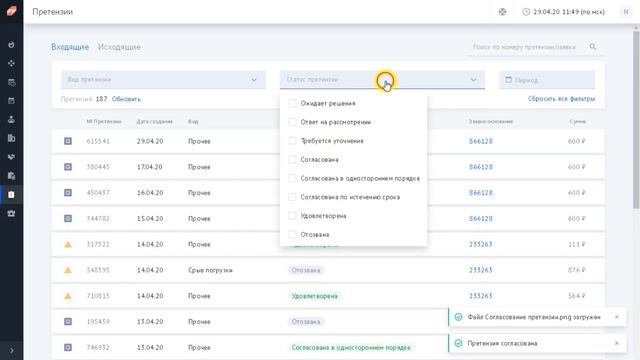Click the warning triangle of claim 710815
The width and height of the screenshot is (640, 360).
[68, 296]
